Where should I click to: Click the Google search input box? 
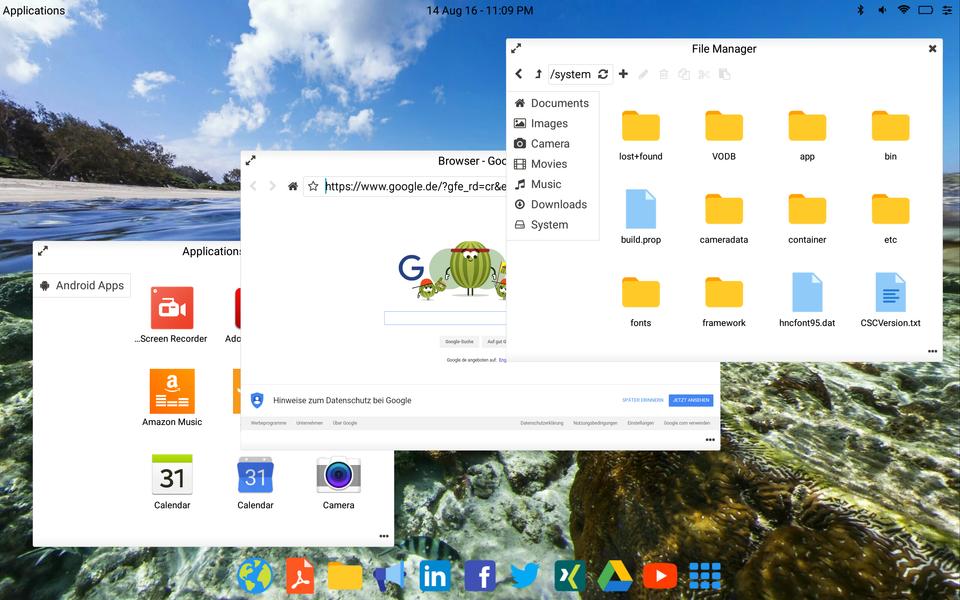pyautogui.click(x=445, y=318)
